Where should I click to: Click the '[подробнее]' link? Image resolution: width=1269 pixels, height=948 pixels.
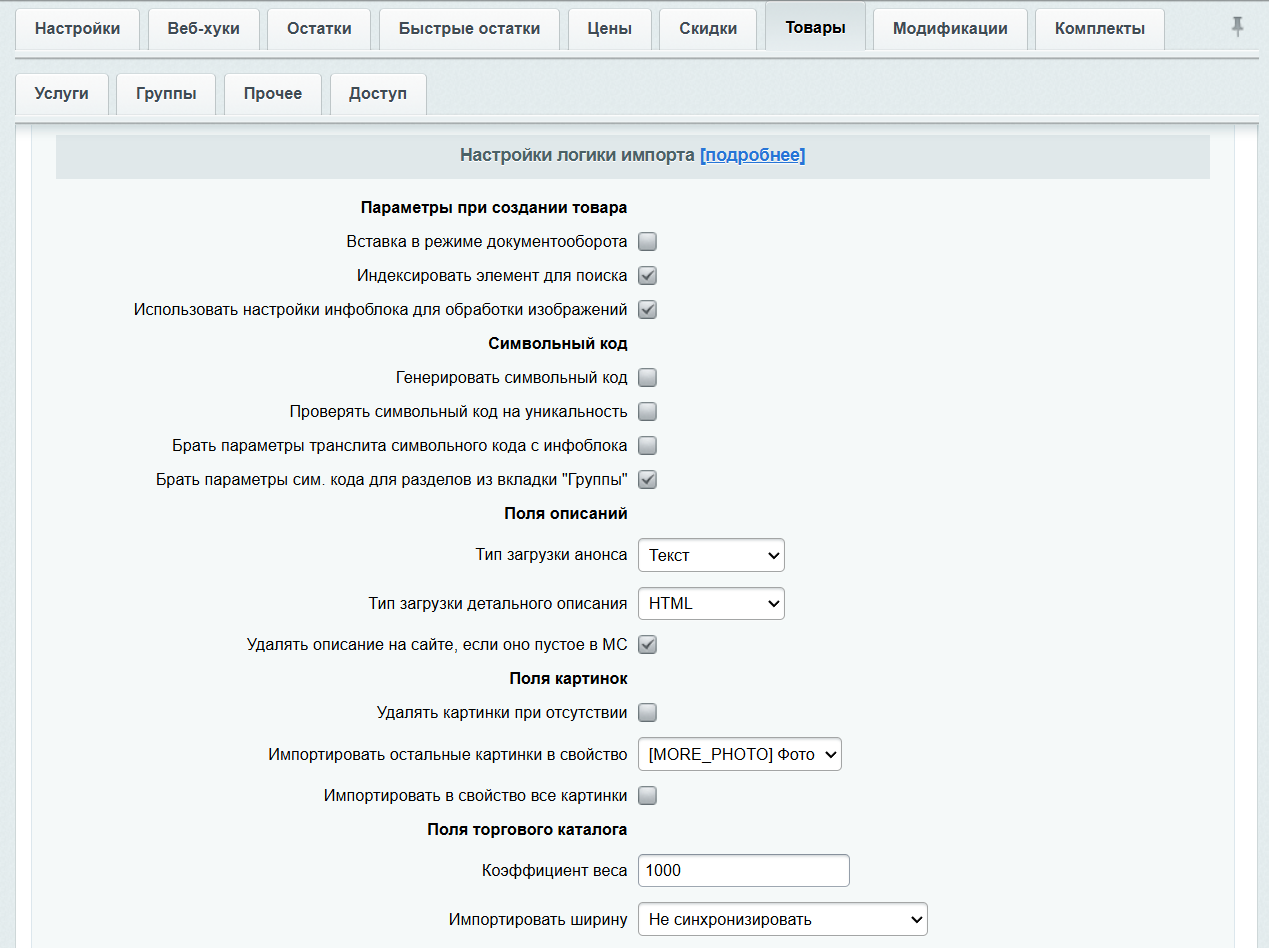click(752, 155)
